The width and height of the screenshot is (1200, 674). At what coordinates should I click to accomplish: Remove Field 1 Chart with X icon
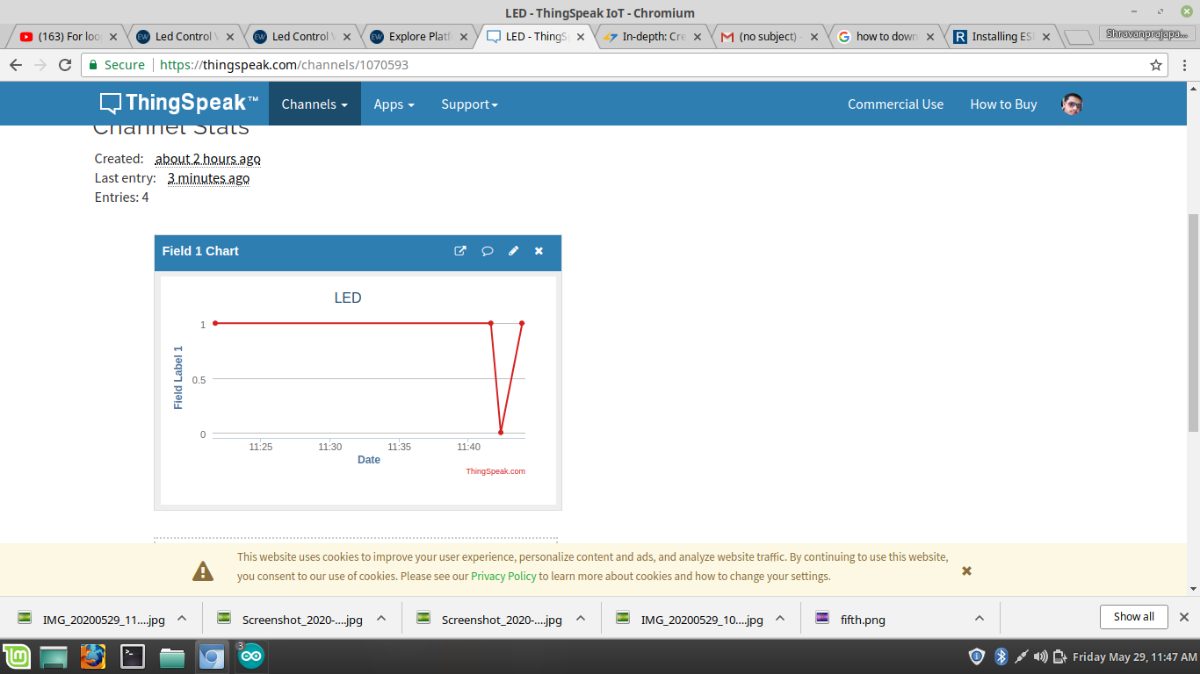(x=539, y=251)
